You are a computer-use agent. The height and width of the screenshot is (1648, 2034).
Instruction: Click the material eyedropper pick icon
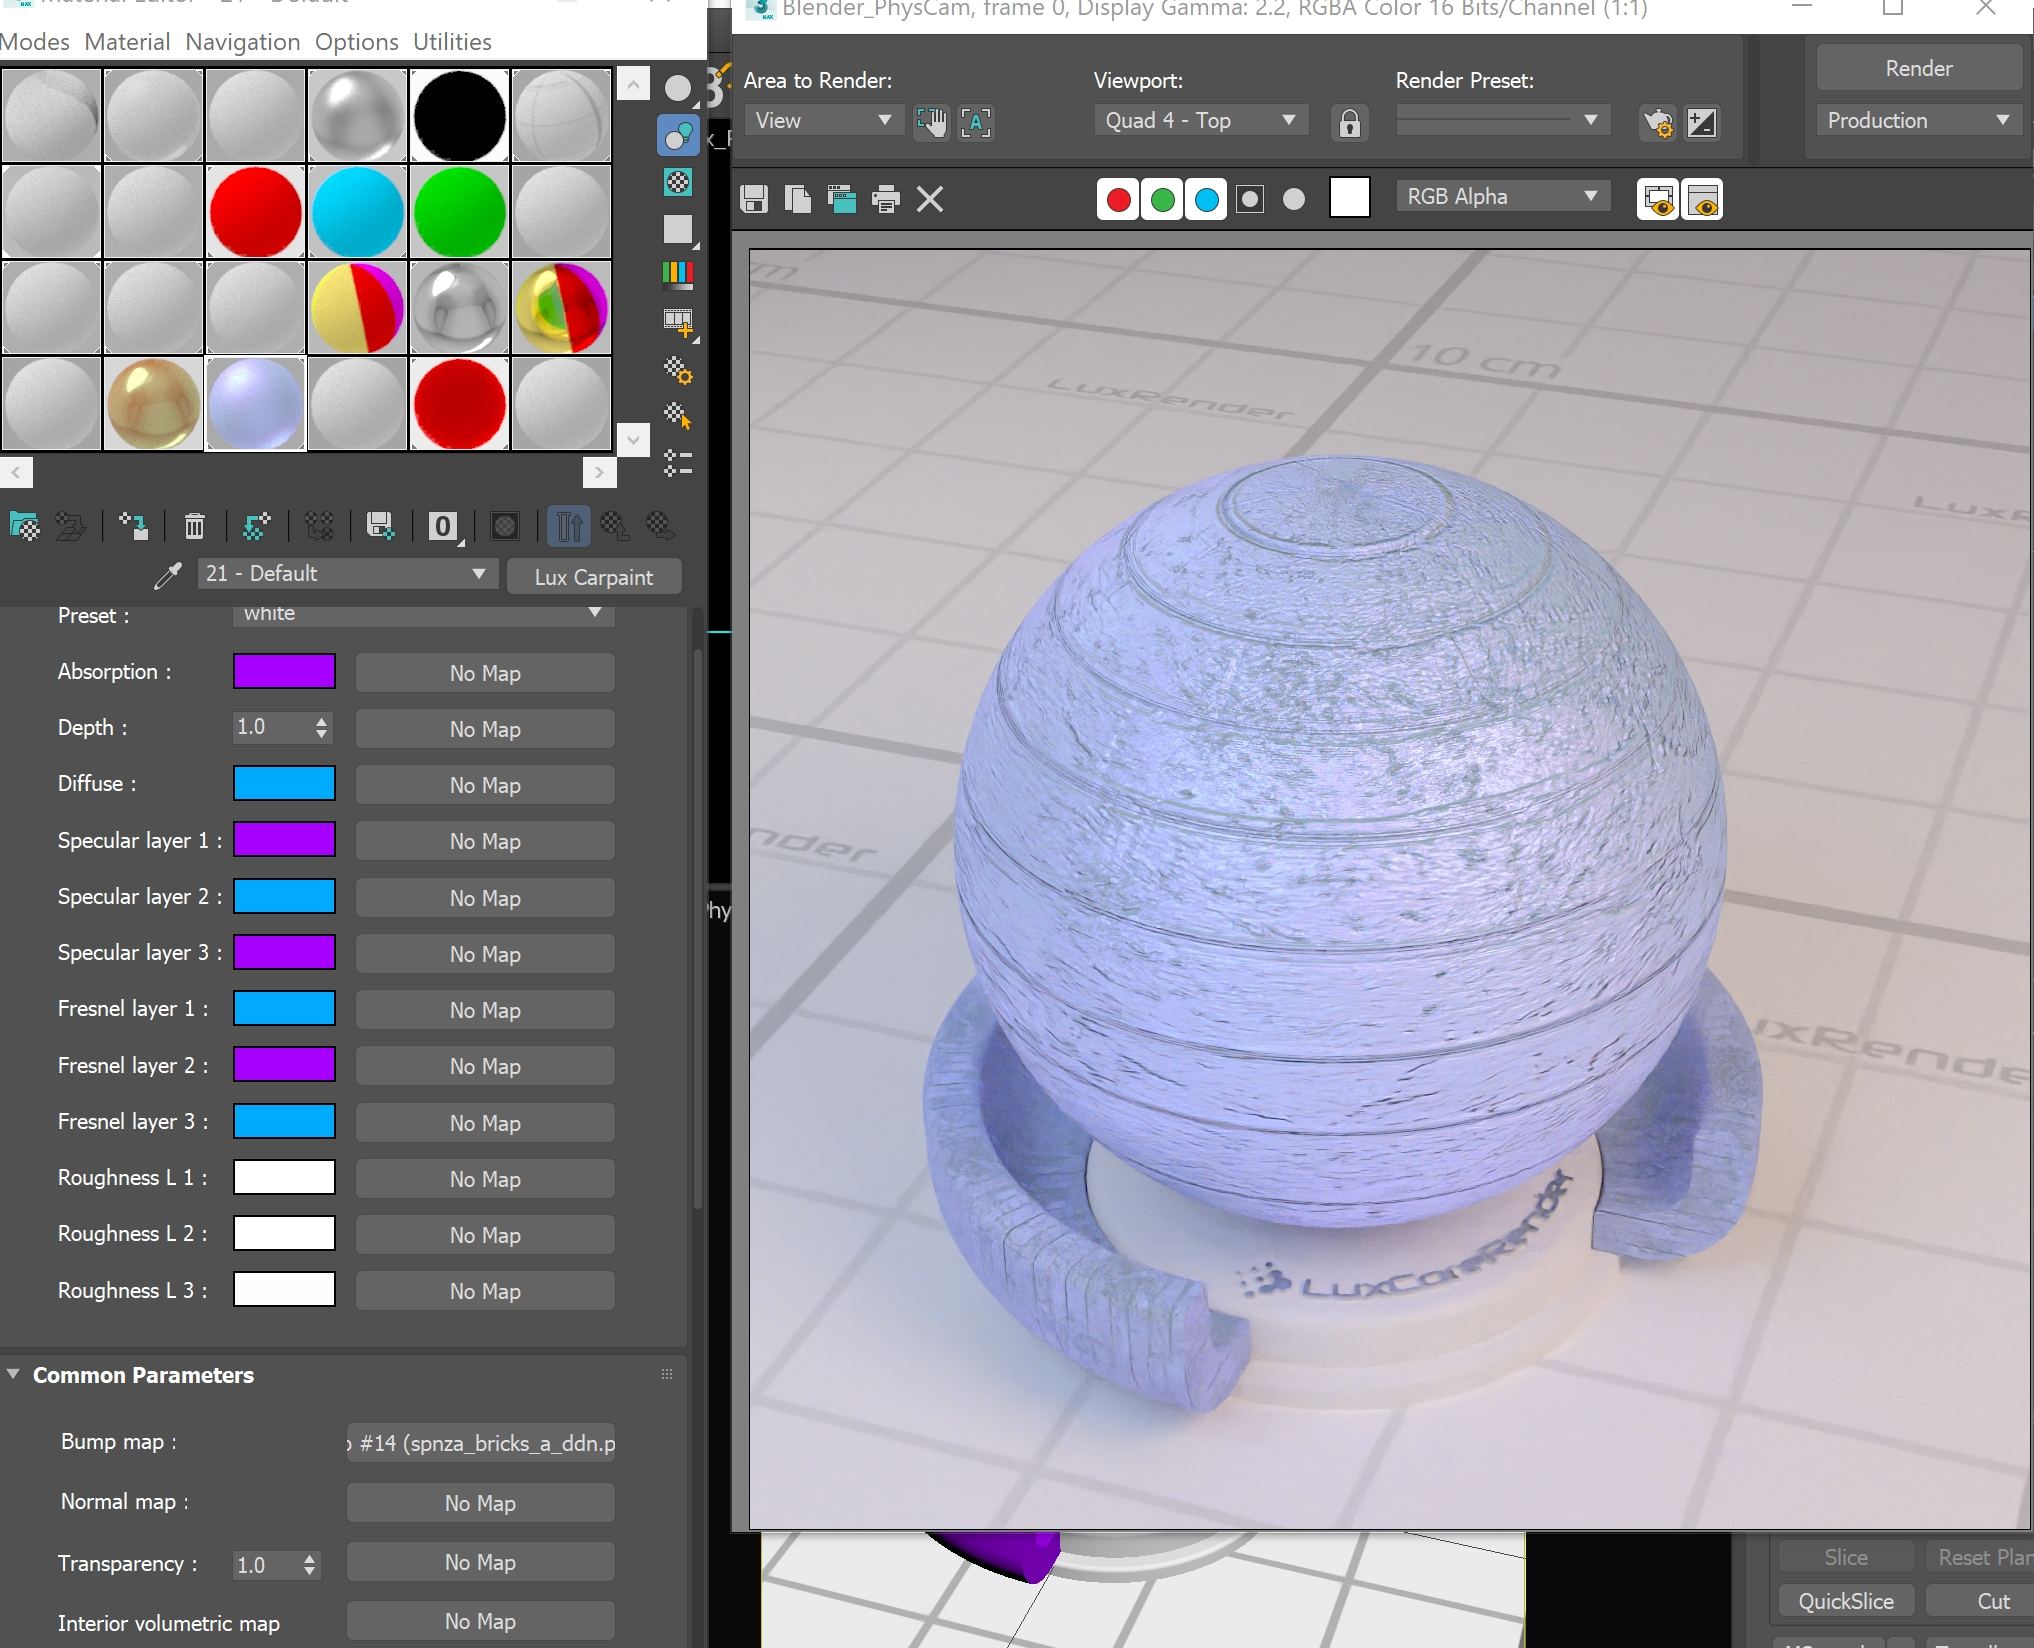(168, 575)
